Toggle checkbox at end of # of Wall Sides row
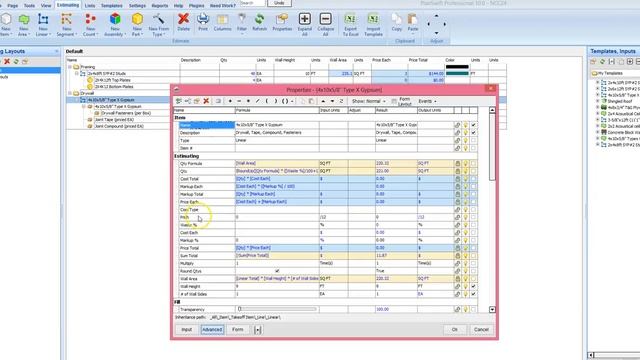This screenshot has height=360, width=640. pyautogui.click(x=473, y=294)
